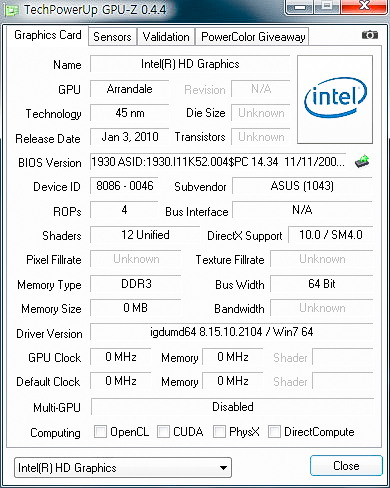Click the GPU field showing Arrandale
The image size is (390, 488).
[129, 89]
